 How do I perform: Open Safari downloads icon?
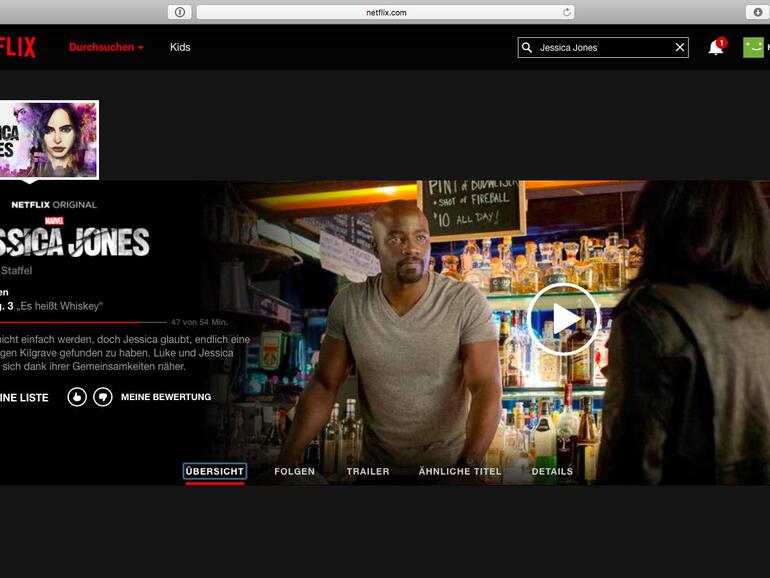click(x=758, y=12)
